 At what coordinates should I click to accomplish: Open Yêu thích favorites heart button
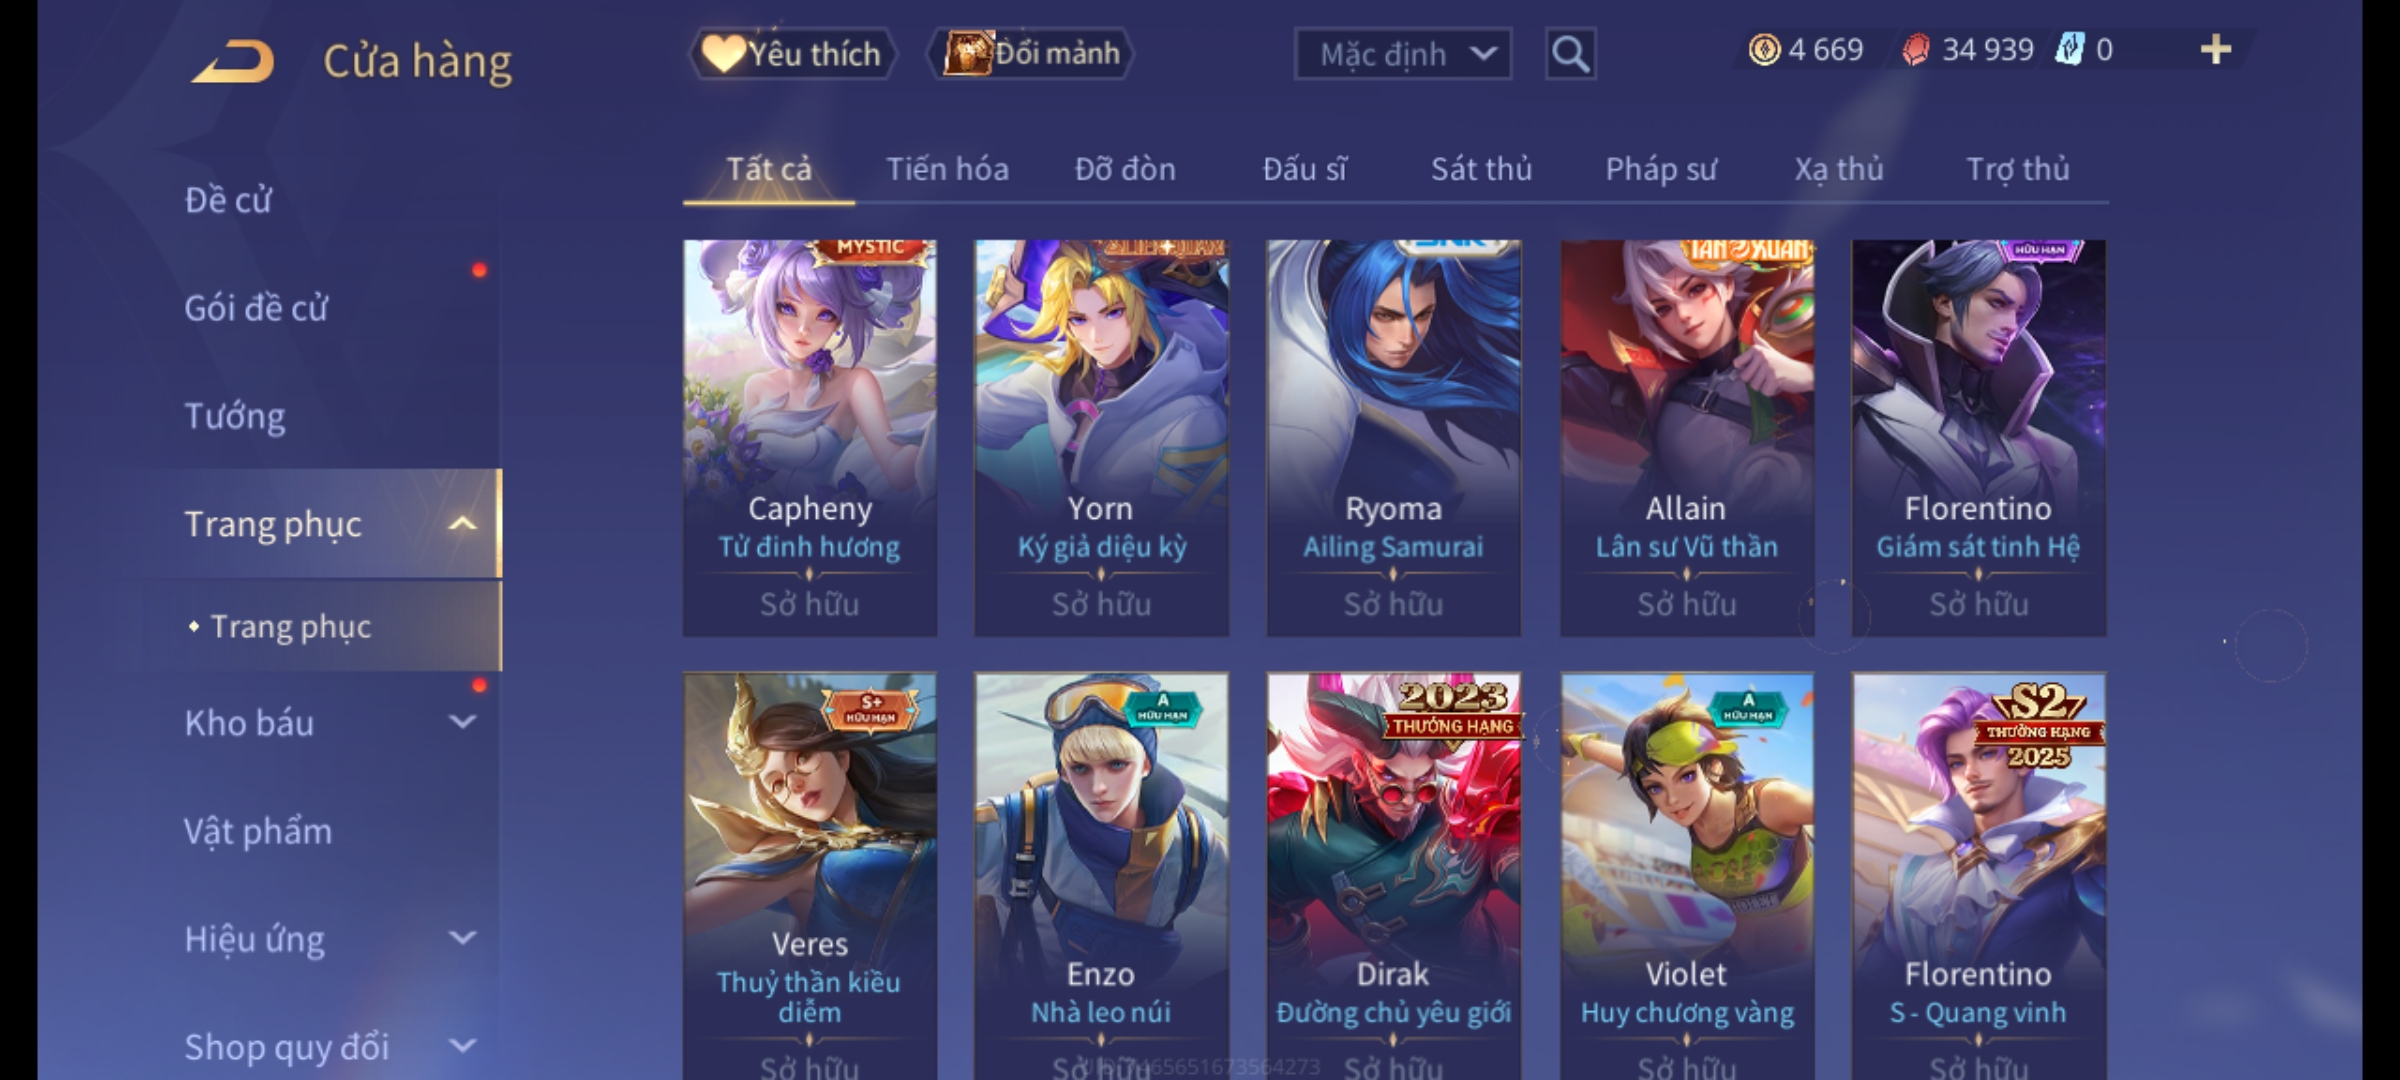click(x=792, y=53)
